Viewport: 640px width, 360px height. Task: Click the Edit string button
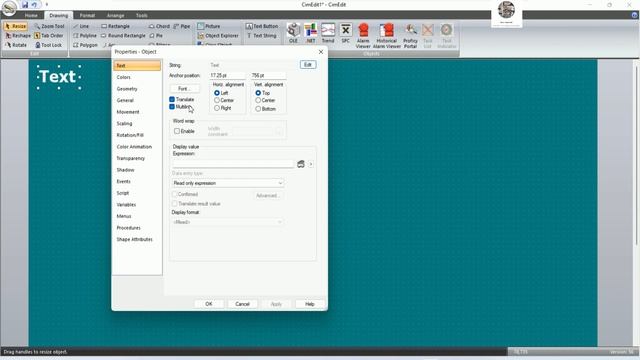click(308, 65)
